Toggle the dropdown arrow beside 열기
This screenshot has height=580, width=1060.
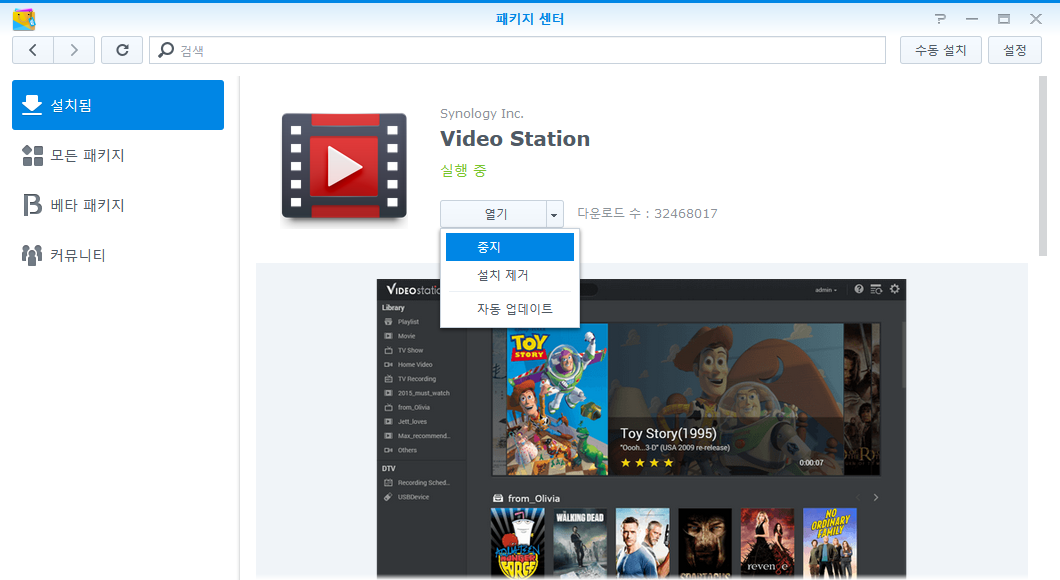pos(554,214)
